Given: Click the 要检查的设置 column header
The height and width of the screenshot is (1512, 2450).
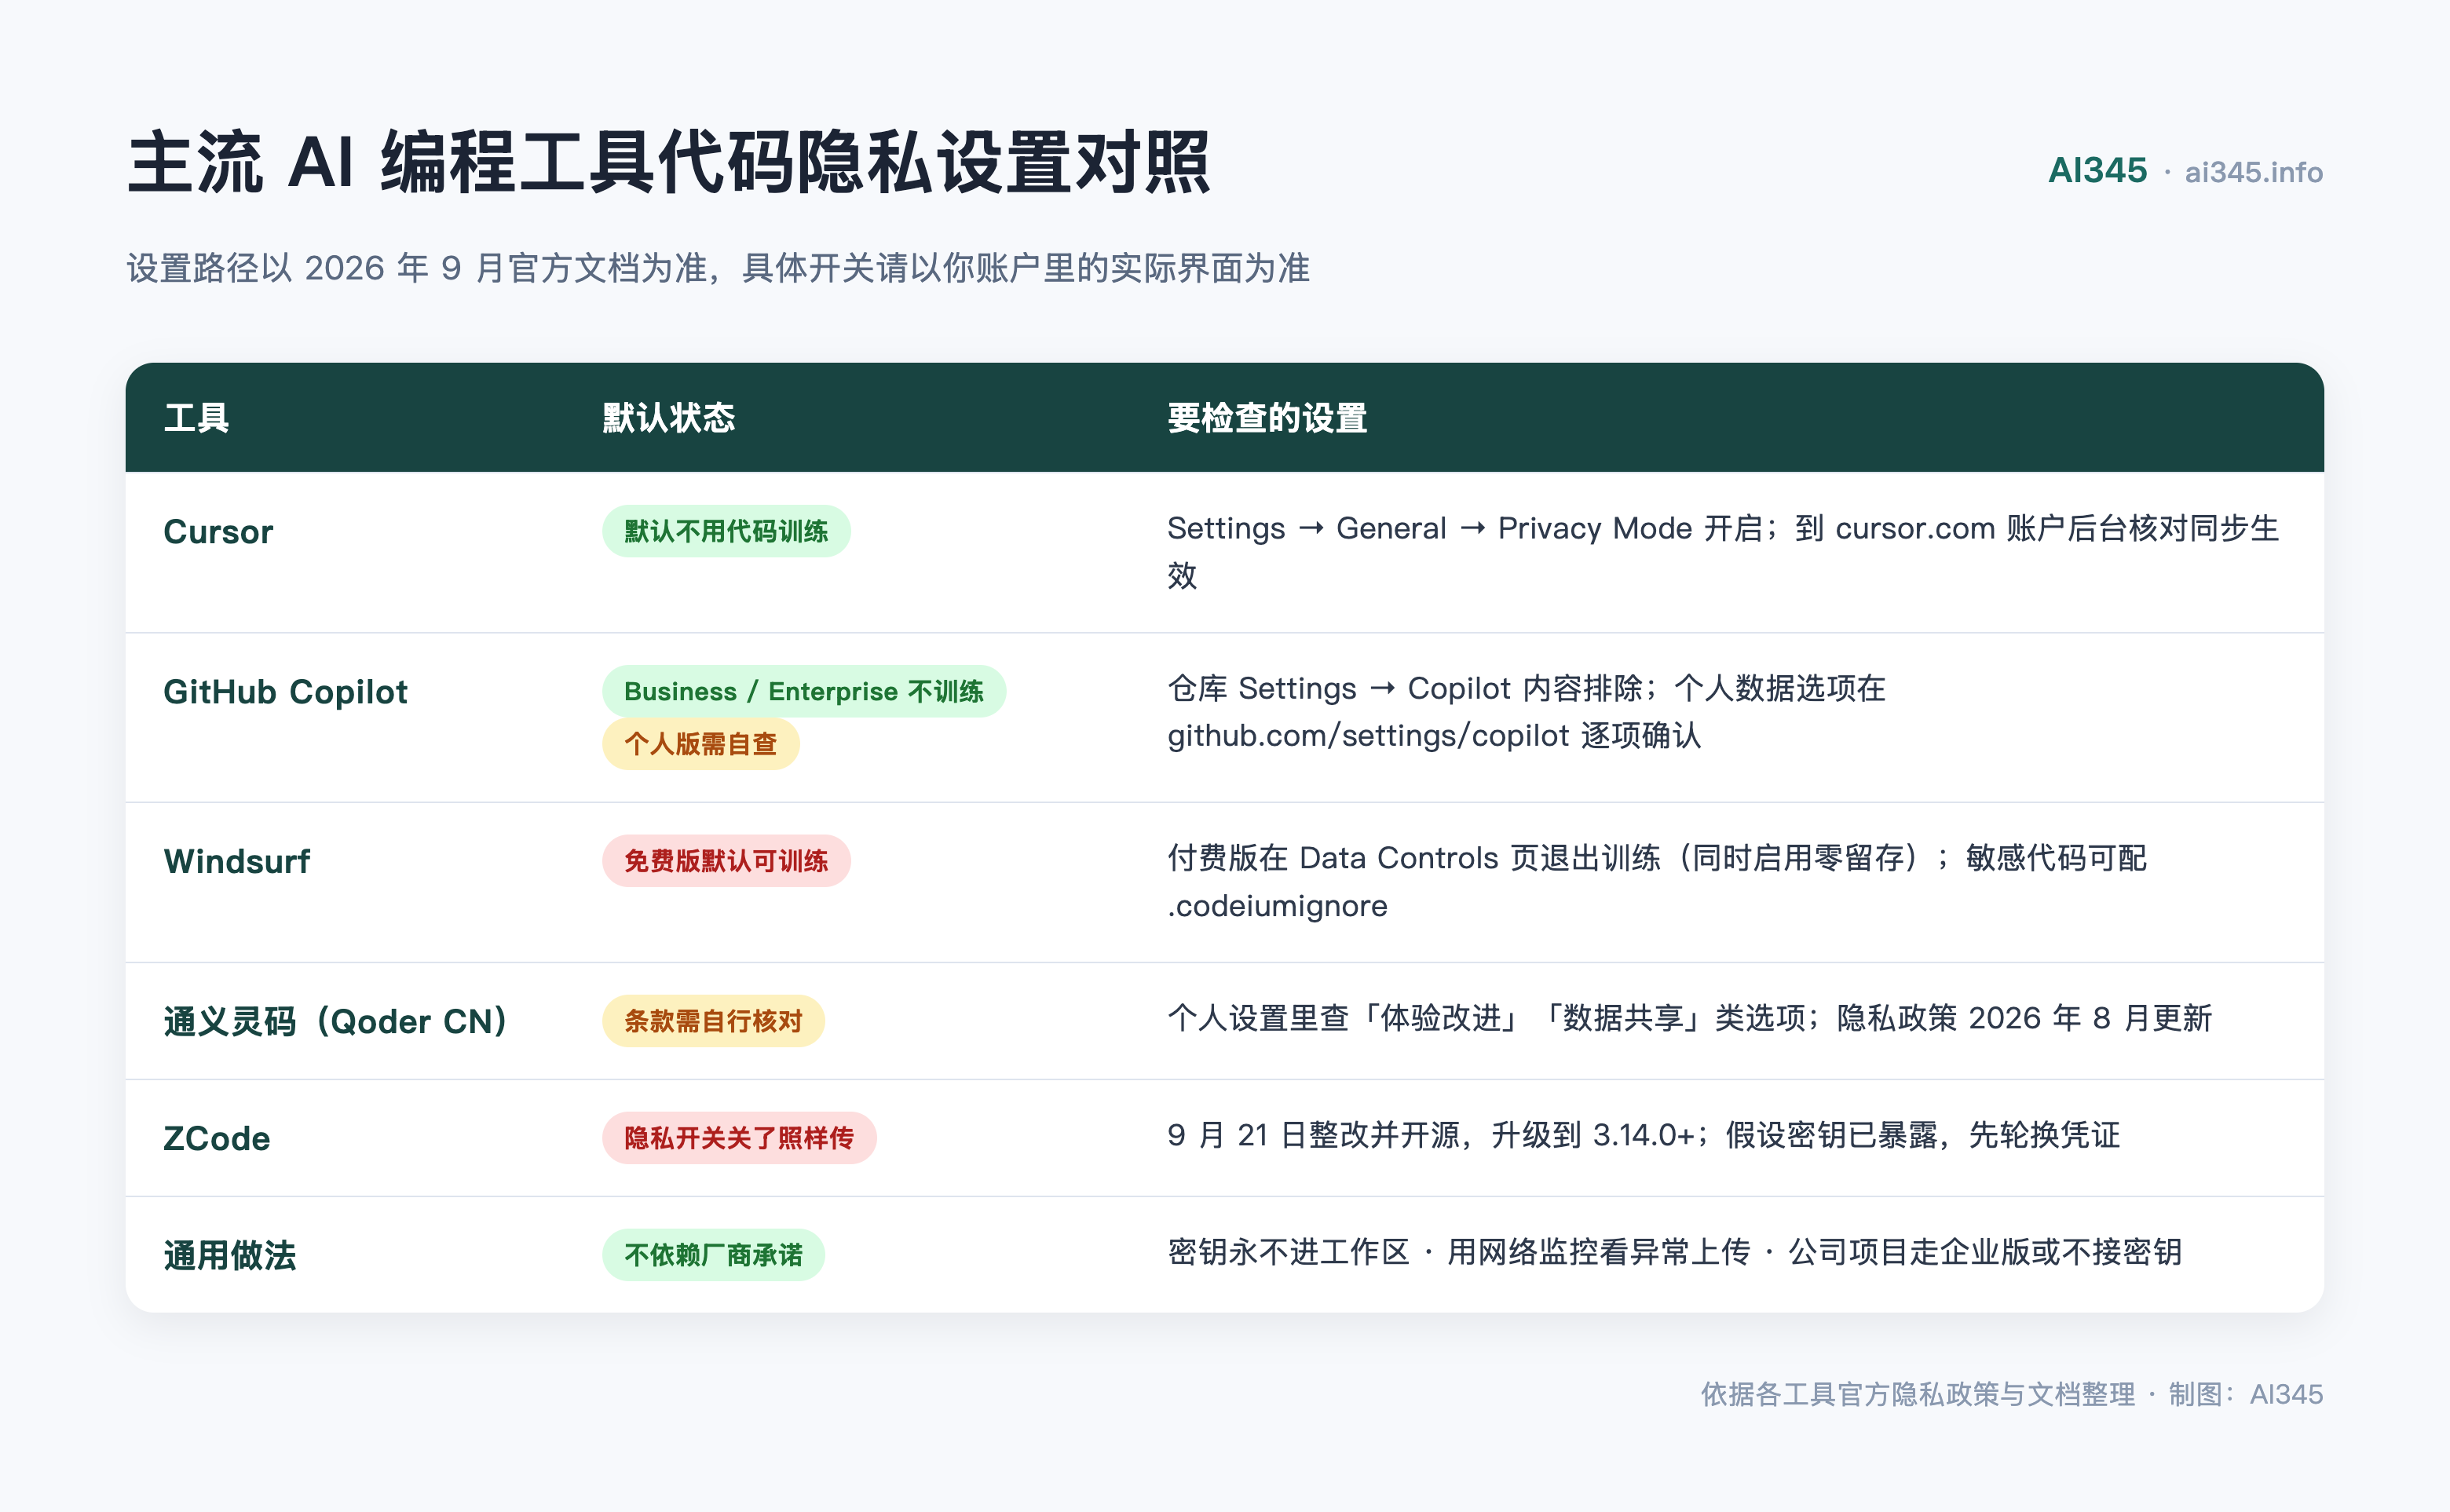Looking at the screenshot, I should tap(1267, 417).
